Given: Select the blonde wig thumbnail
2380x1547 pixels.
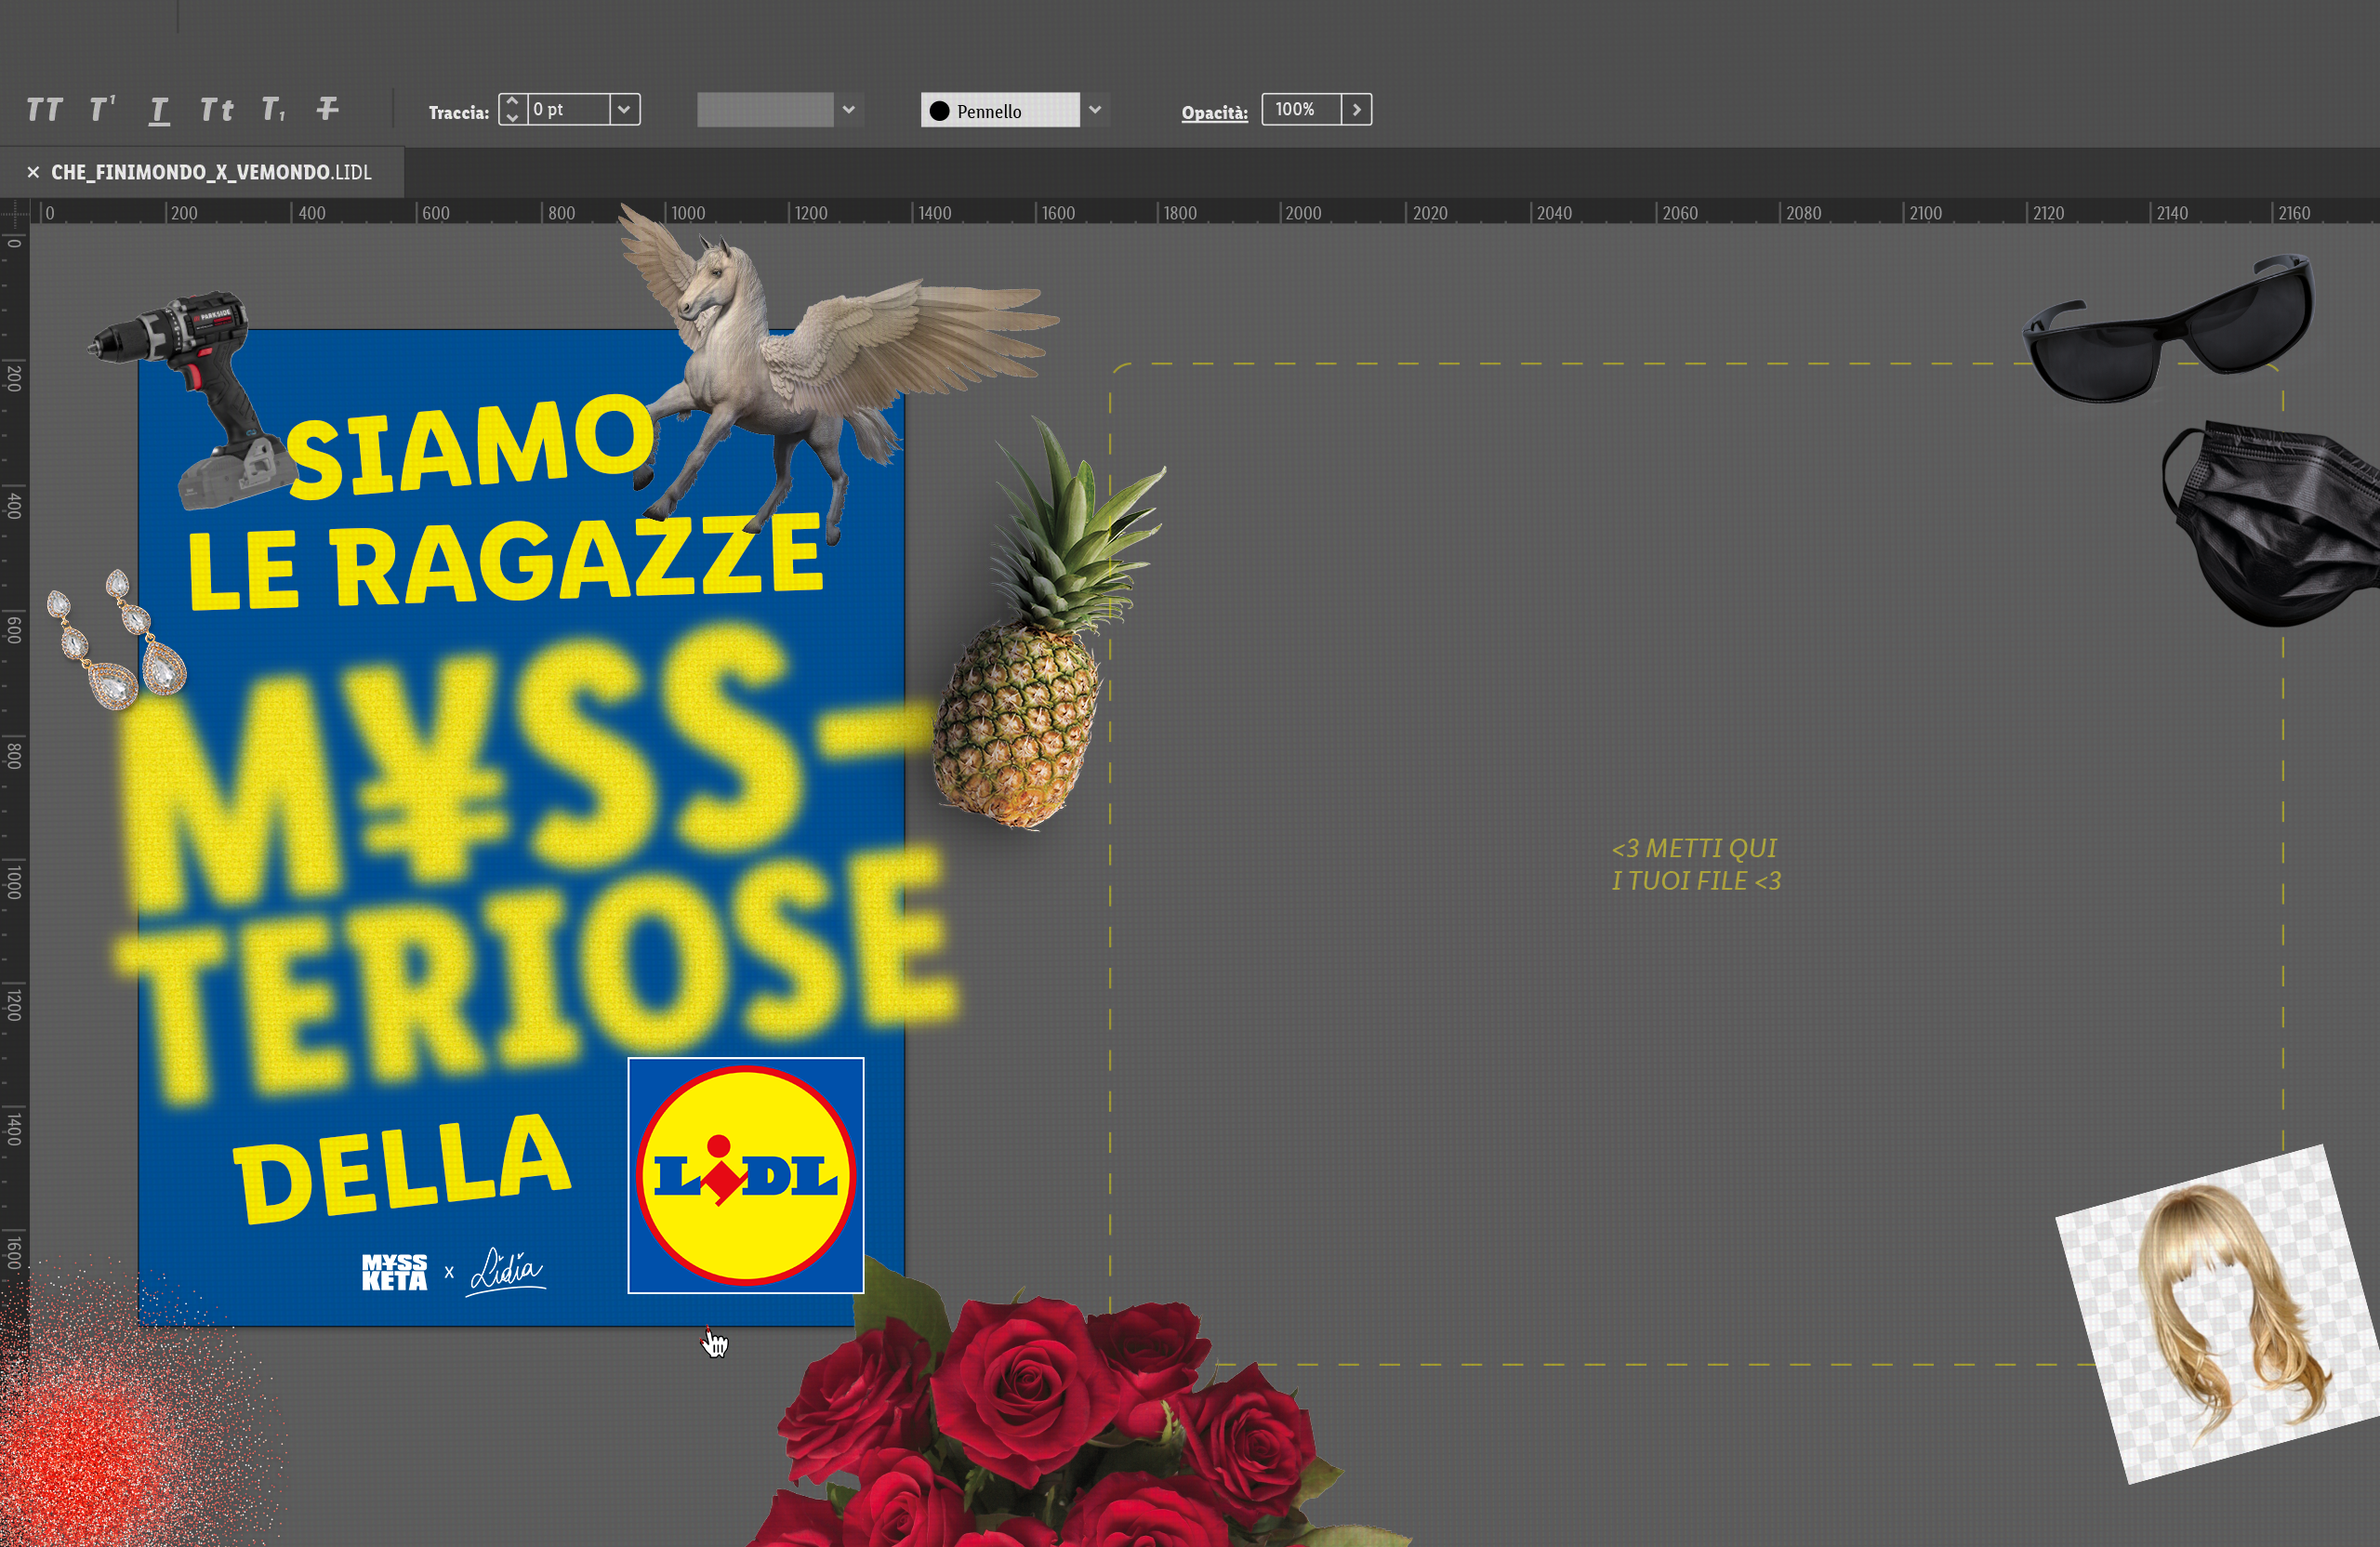Looking at the screenshot, I should coord(2218,1315).
